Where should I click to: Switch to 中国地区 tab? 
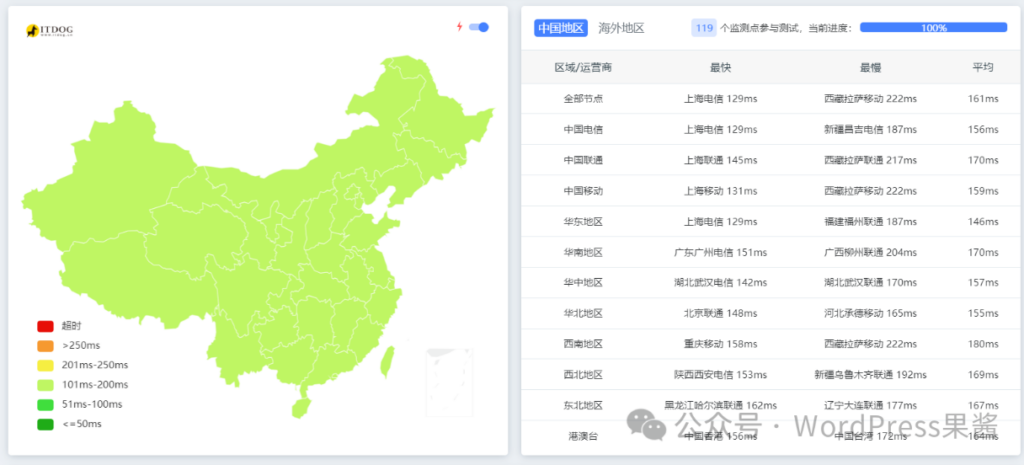tap(560, 28)
